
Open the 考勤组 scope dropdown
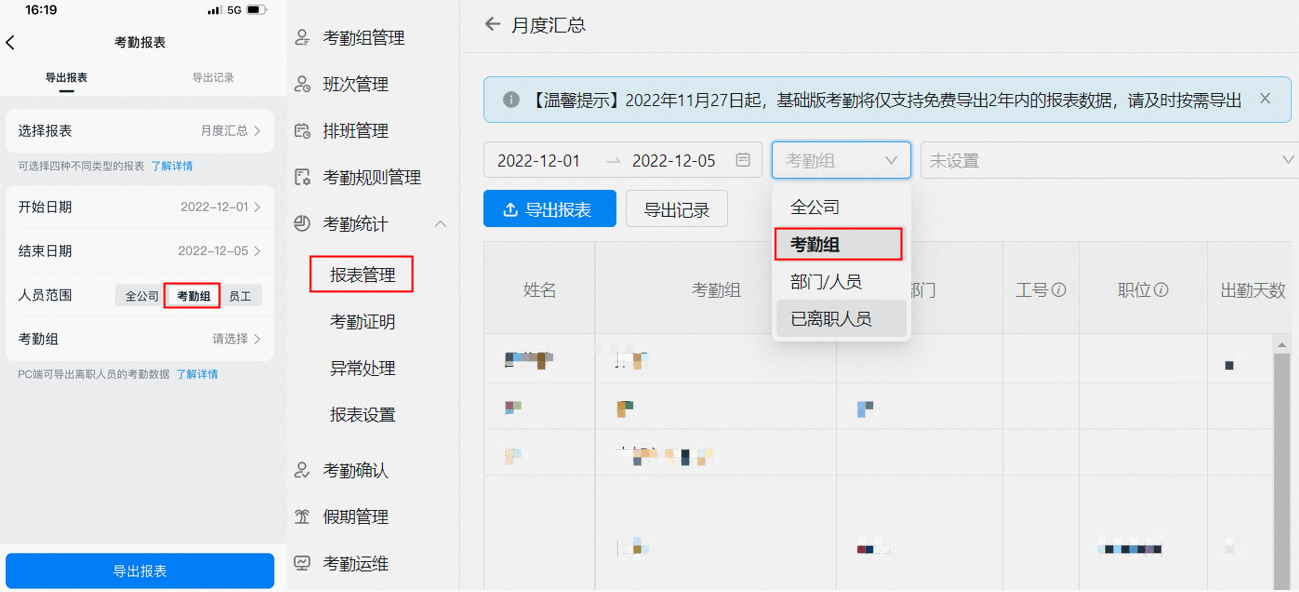[x=841, y=160]
